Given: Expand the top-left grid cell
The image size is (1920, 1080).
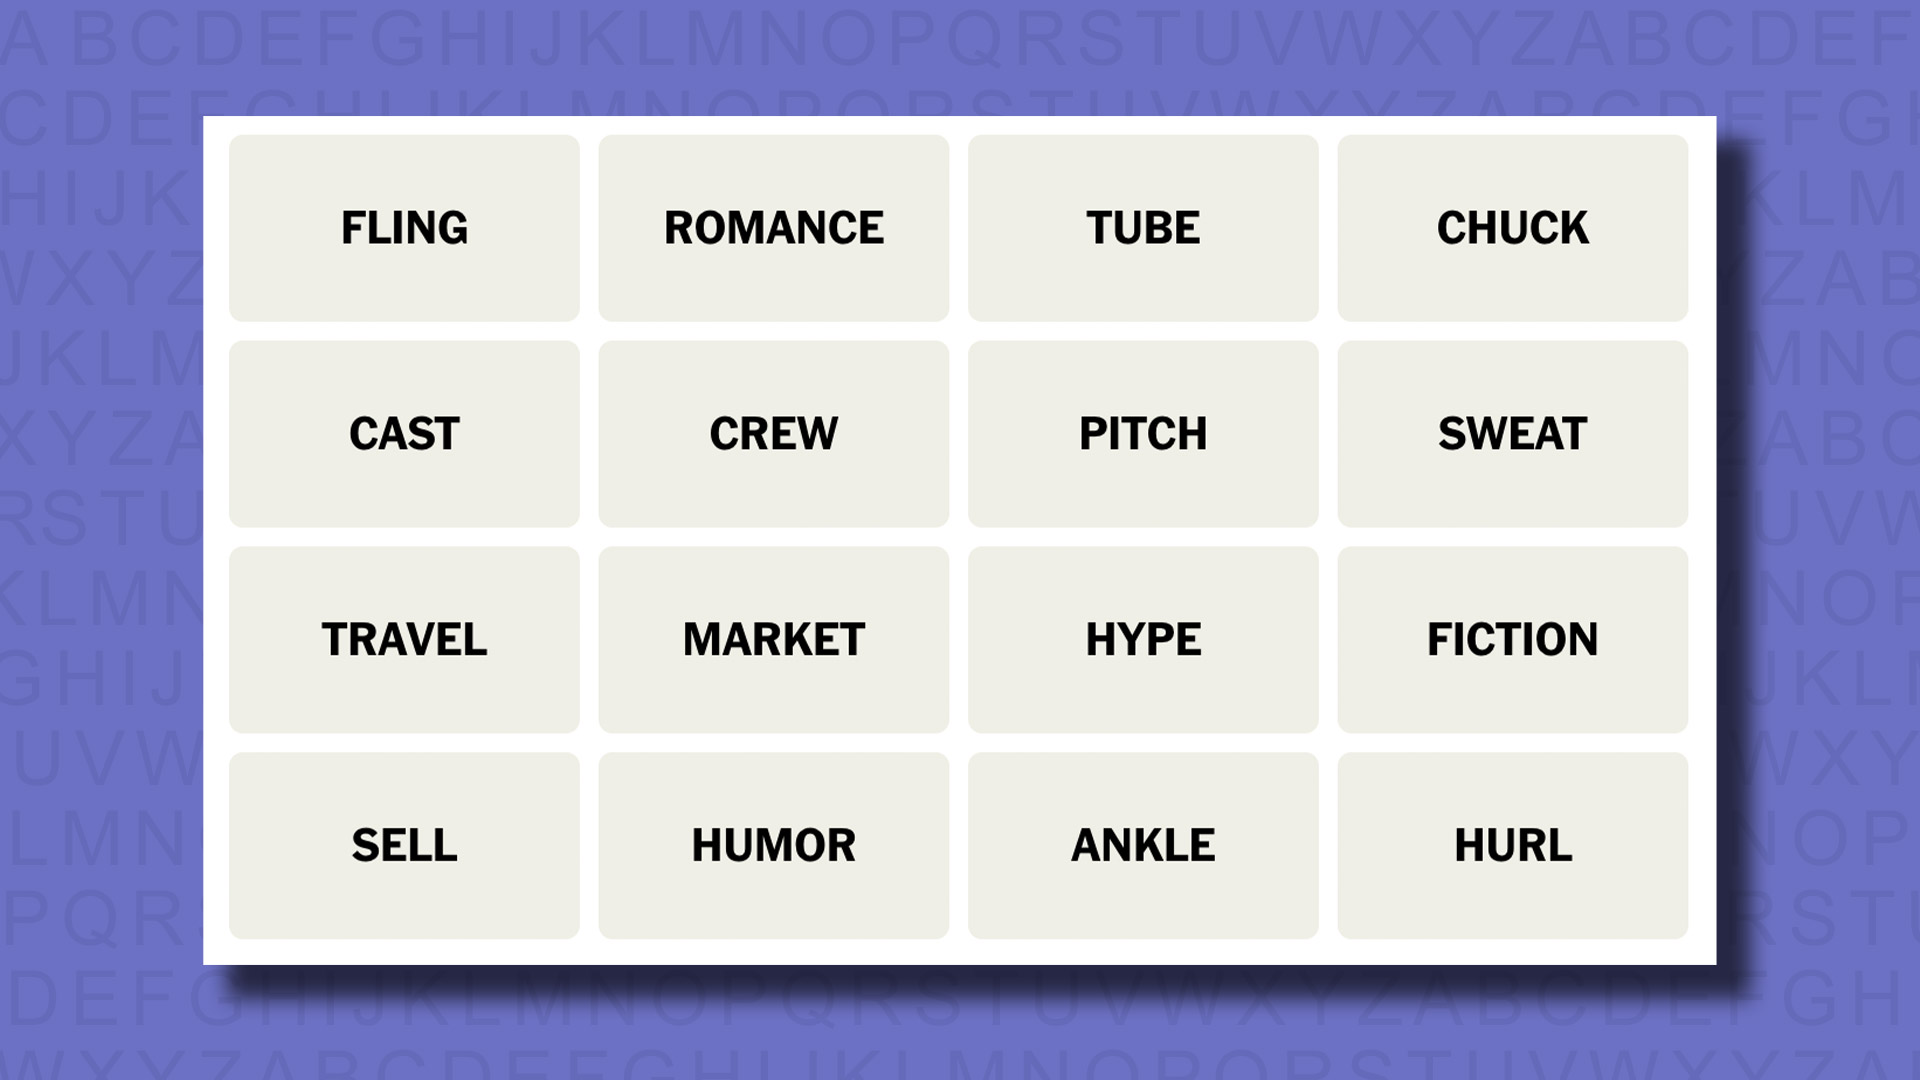Looking at the screenshot, I should (404, 227).
